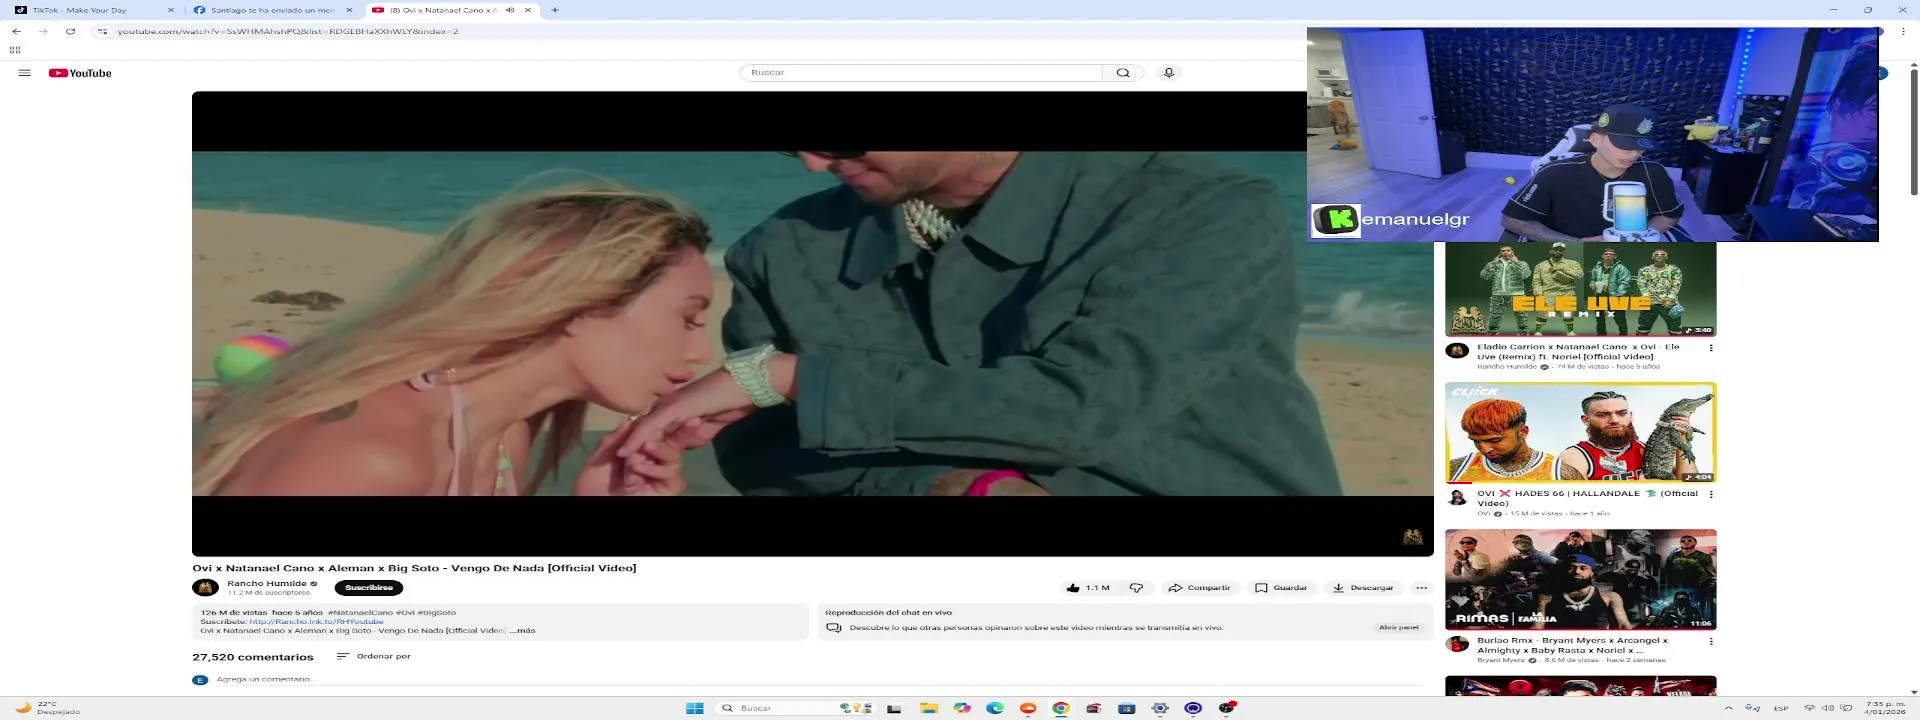Open the Chrome apps grid icon
The height and width of the screenshot is (720, 1920).
15,49
